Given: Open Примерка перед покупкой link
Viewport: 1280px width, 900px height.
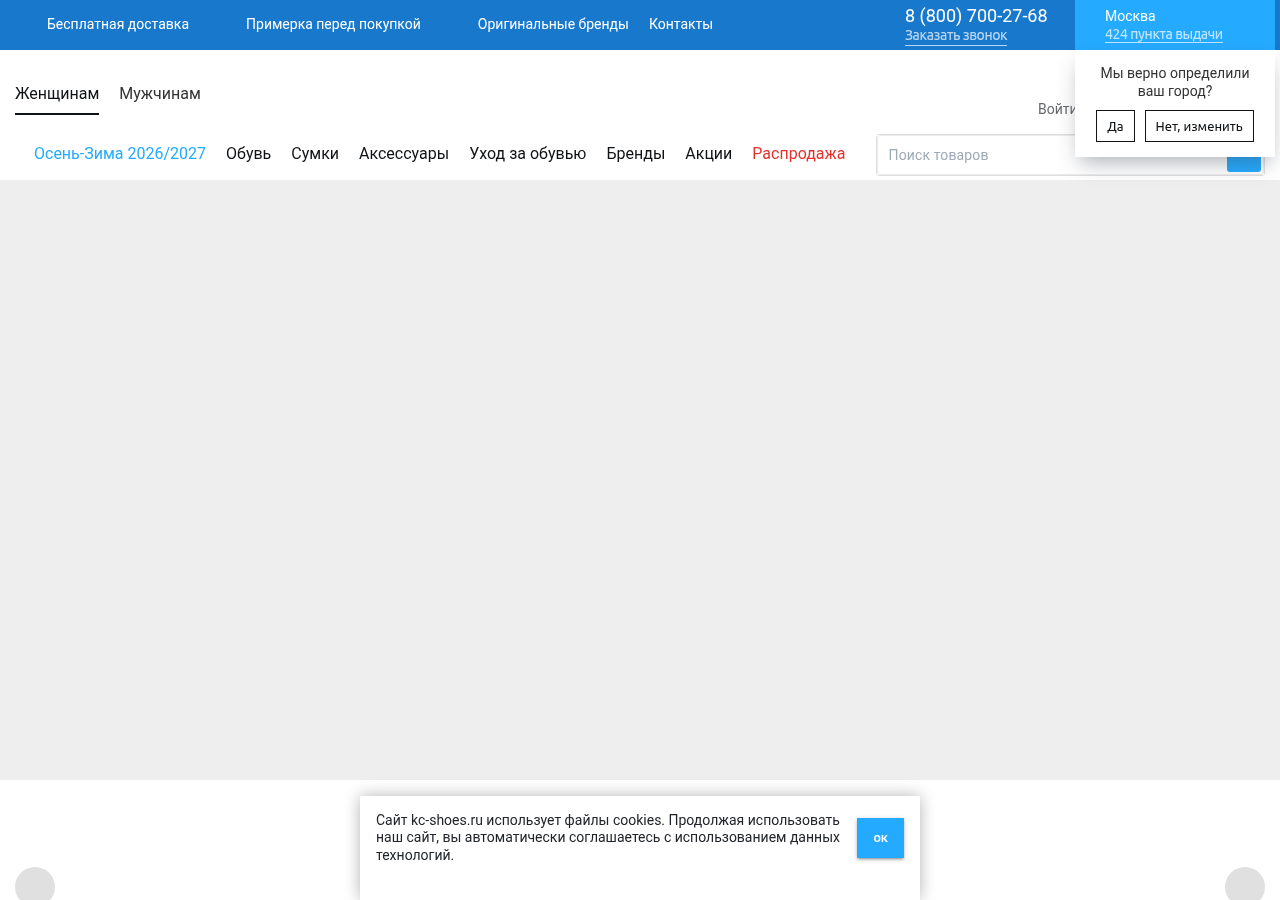Looking at the screenshot, I should click(x=333, y=24).
